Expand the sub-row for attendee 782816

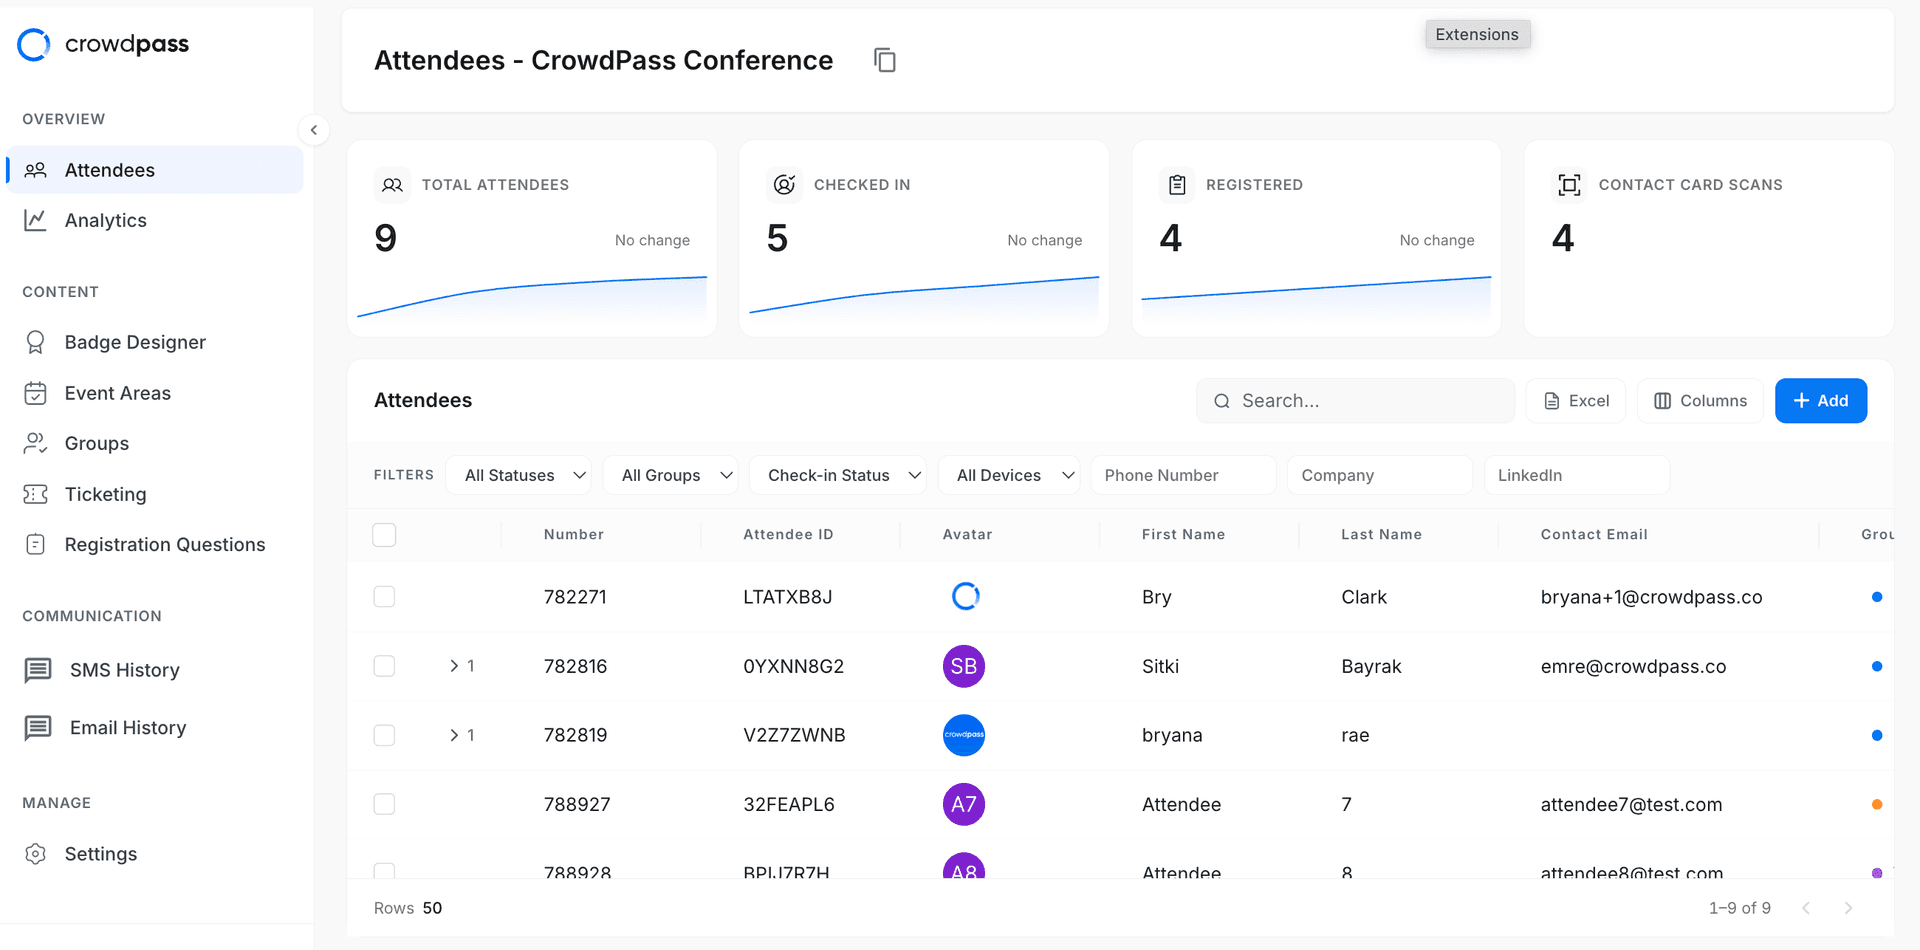[456, 666]
